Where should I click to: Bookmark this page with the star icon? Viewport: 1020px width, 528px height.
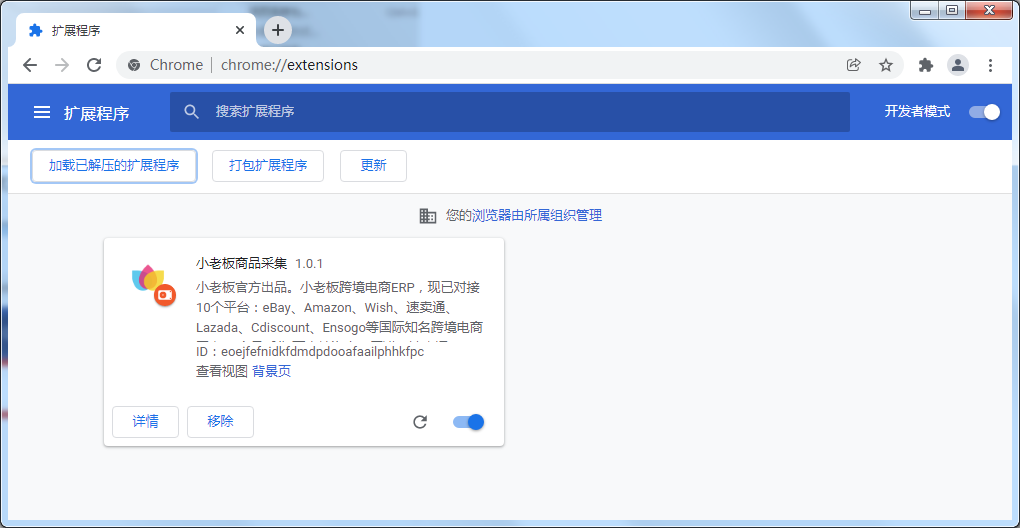click(885, 65)
